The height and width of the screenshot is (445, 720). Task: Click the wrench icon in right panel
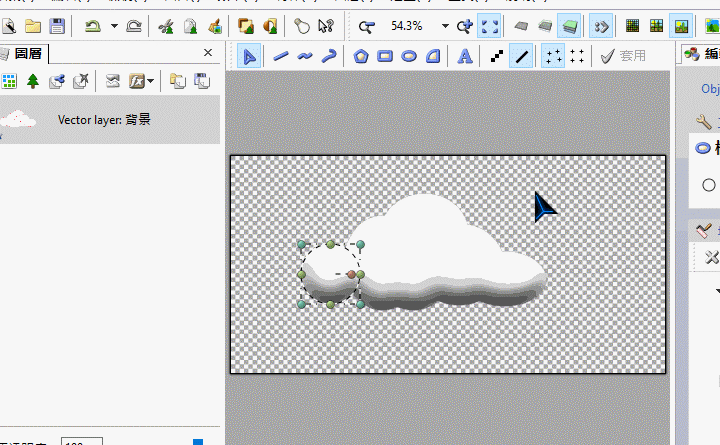point(703,122)
